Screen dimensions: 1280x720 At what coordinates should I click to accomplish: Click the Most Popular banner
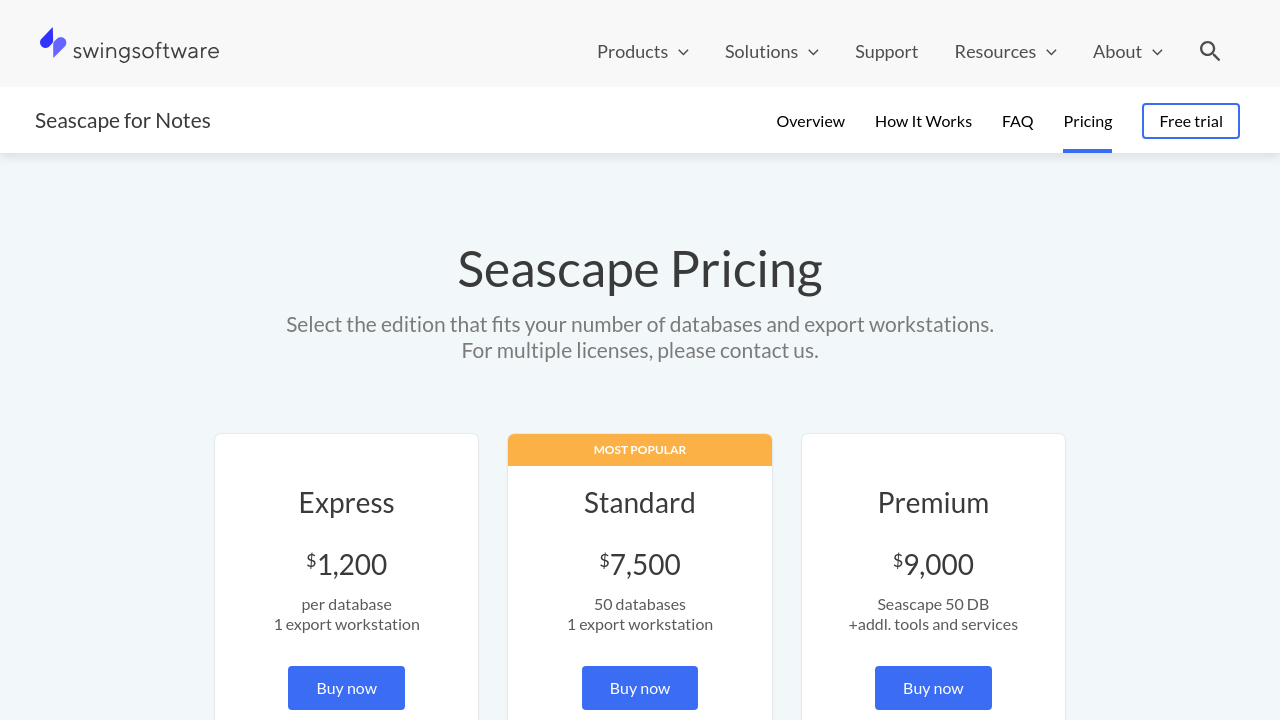640,450
